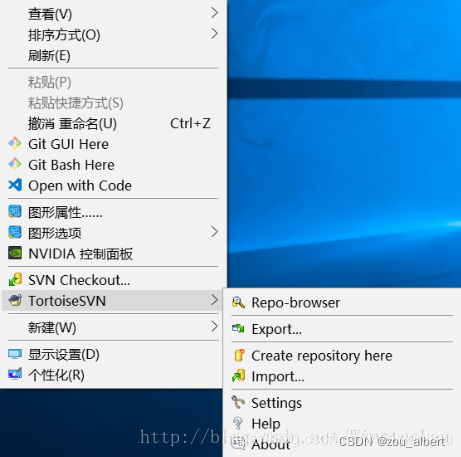
Task: Expand the 新建(W) submenu arrow
Action: tap(215, 326)
